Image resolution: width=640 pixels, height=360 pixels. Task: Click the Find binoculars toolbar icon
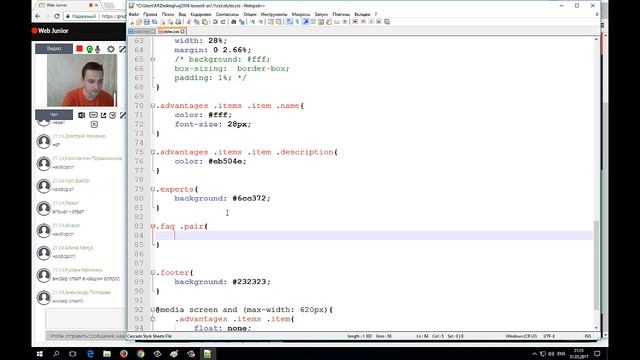pos(233,22)
